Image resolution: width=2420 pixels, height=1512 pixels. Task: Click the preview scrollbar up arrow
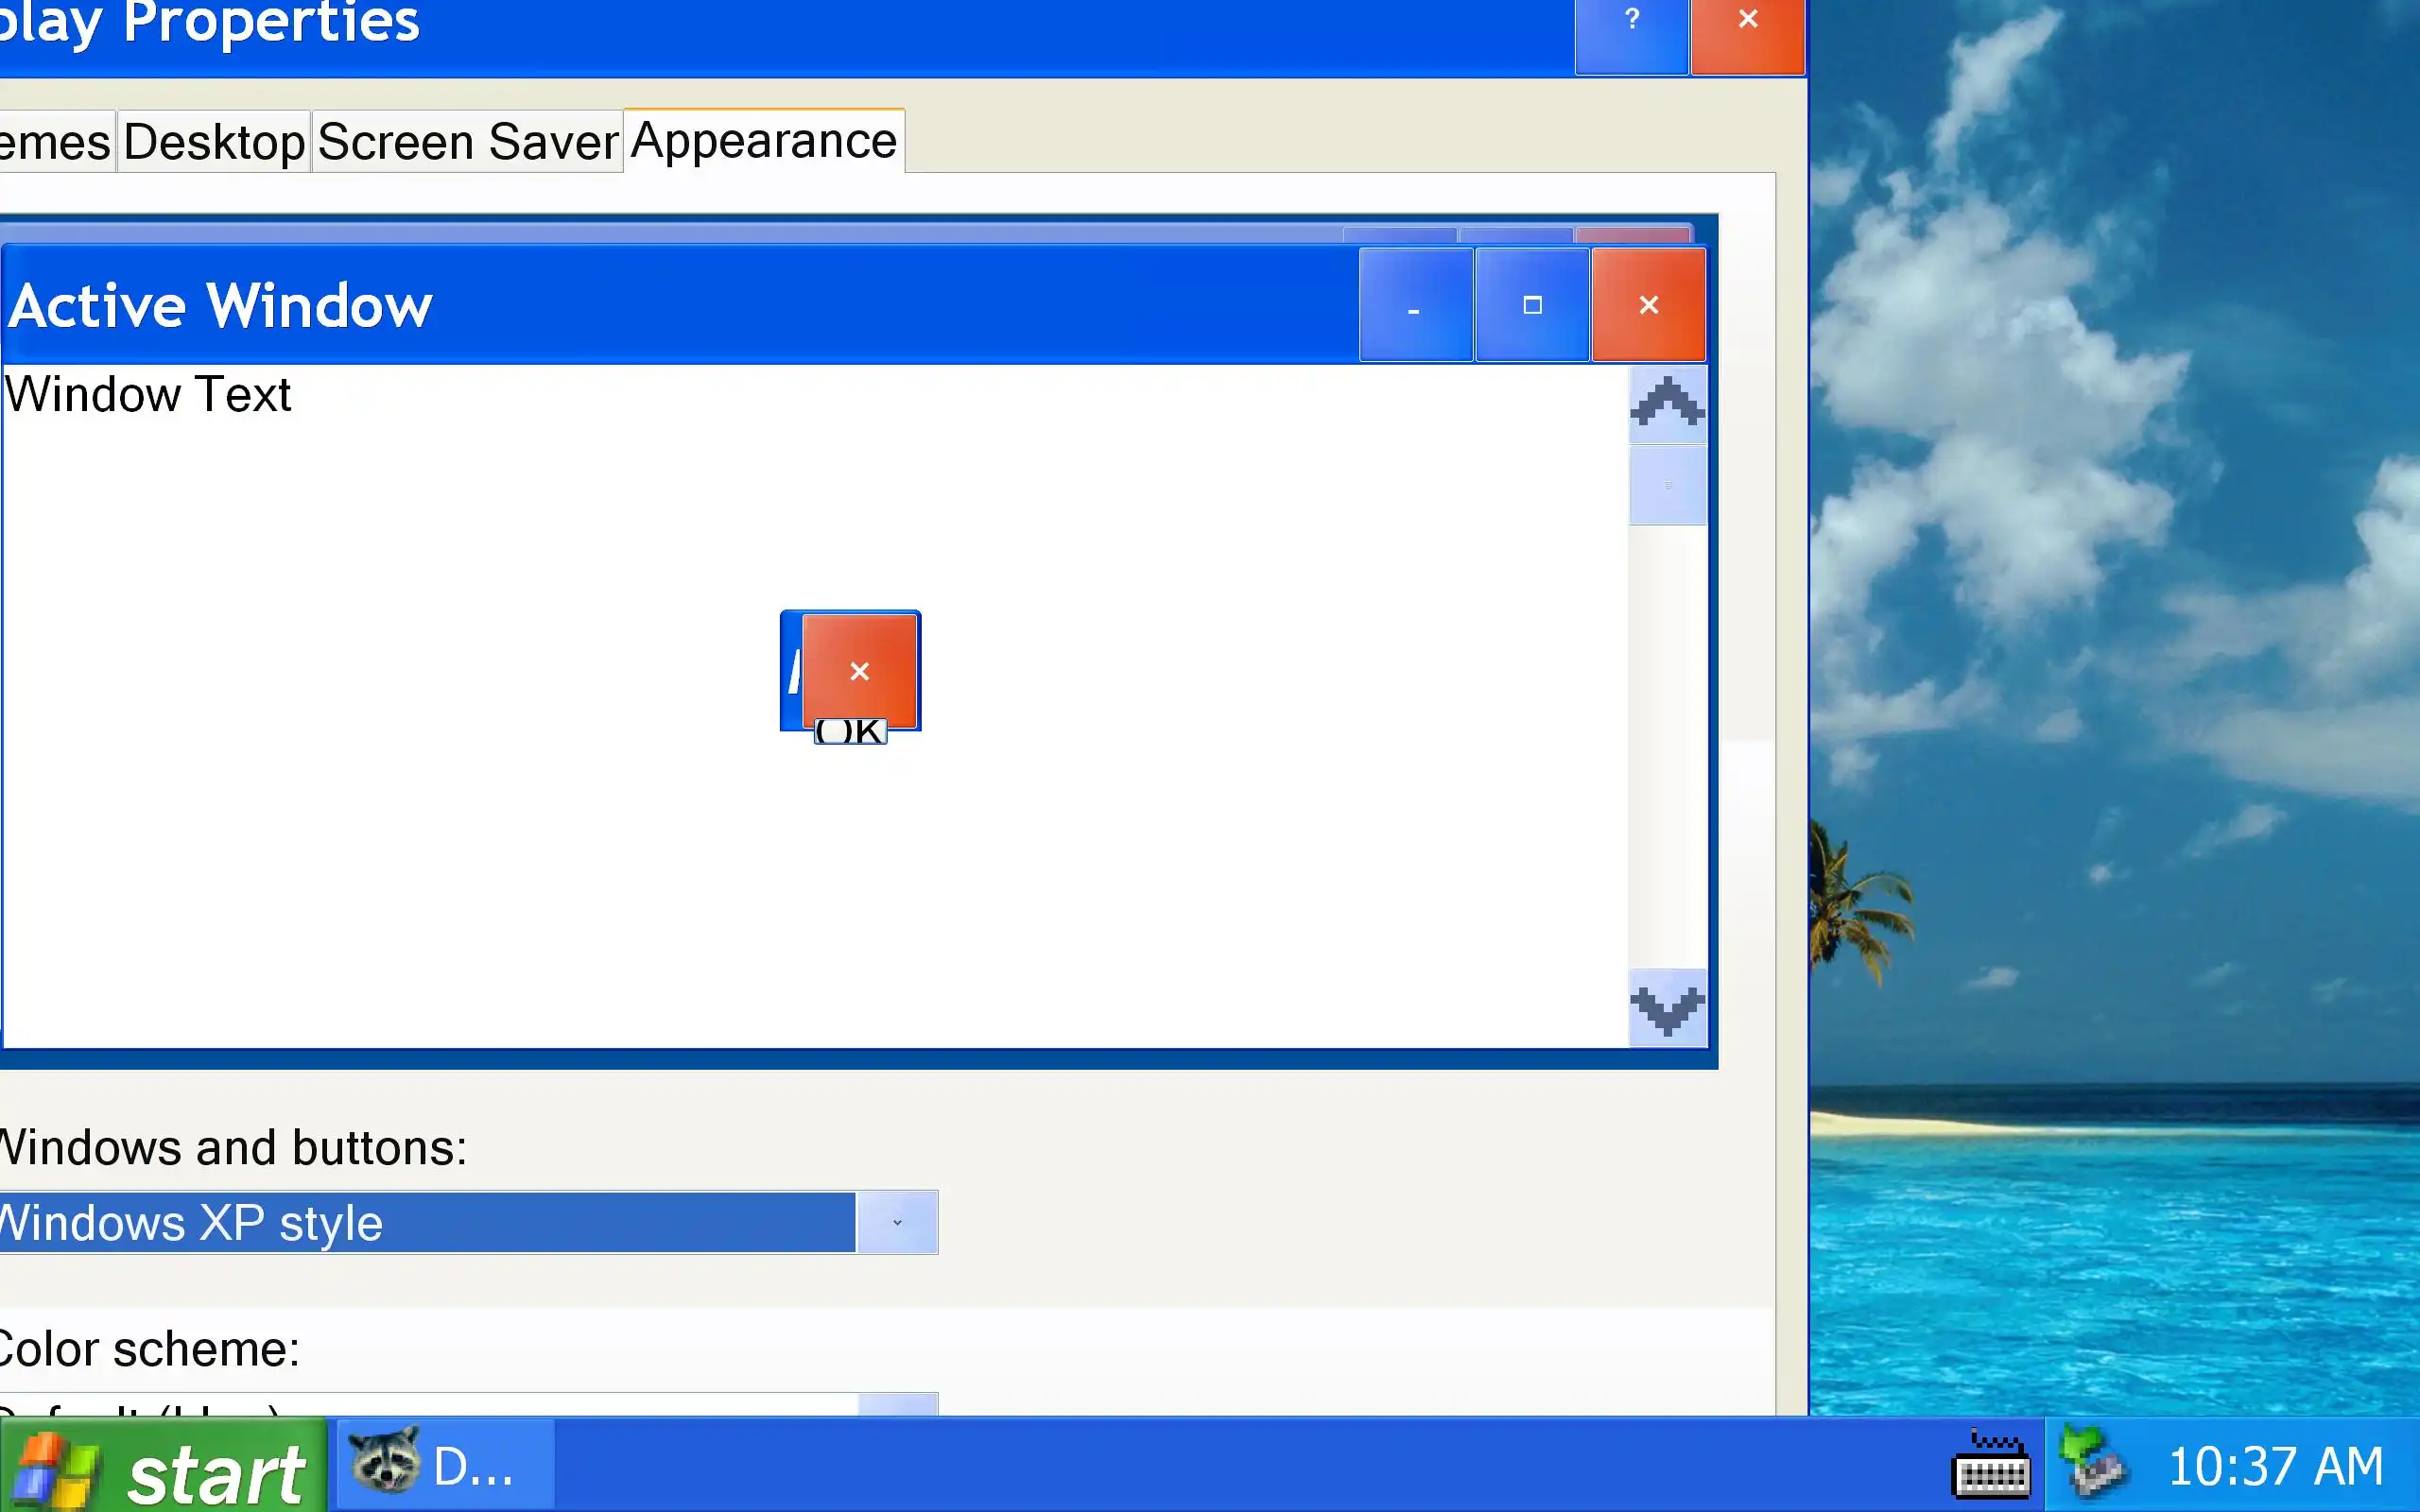point(1667,404)
